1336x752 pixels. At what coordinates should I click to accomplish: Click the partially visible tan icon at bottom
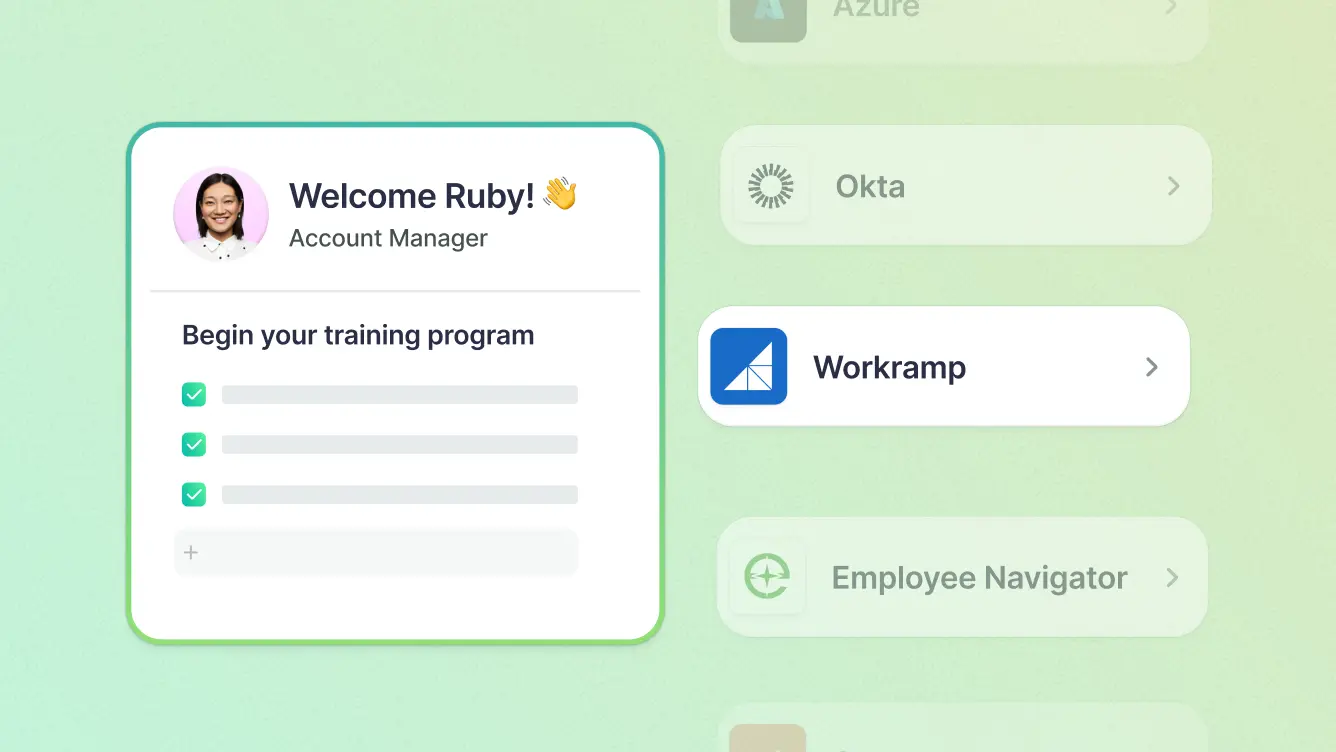767,740
